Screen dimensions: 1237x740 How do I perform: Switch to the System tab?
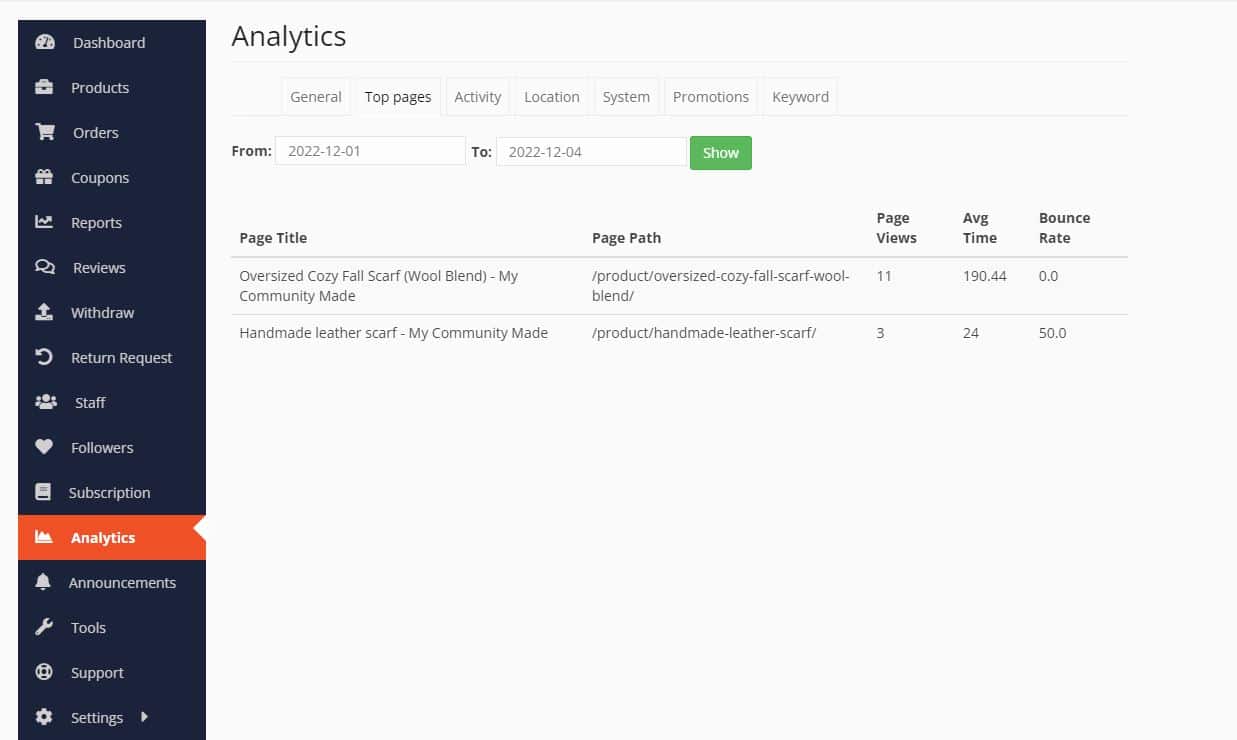[x=626, y=97]
